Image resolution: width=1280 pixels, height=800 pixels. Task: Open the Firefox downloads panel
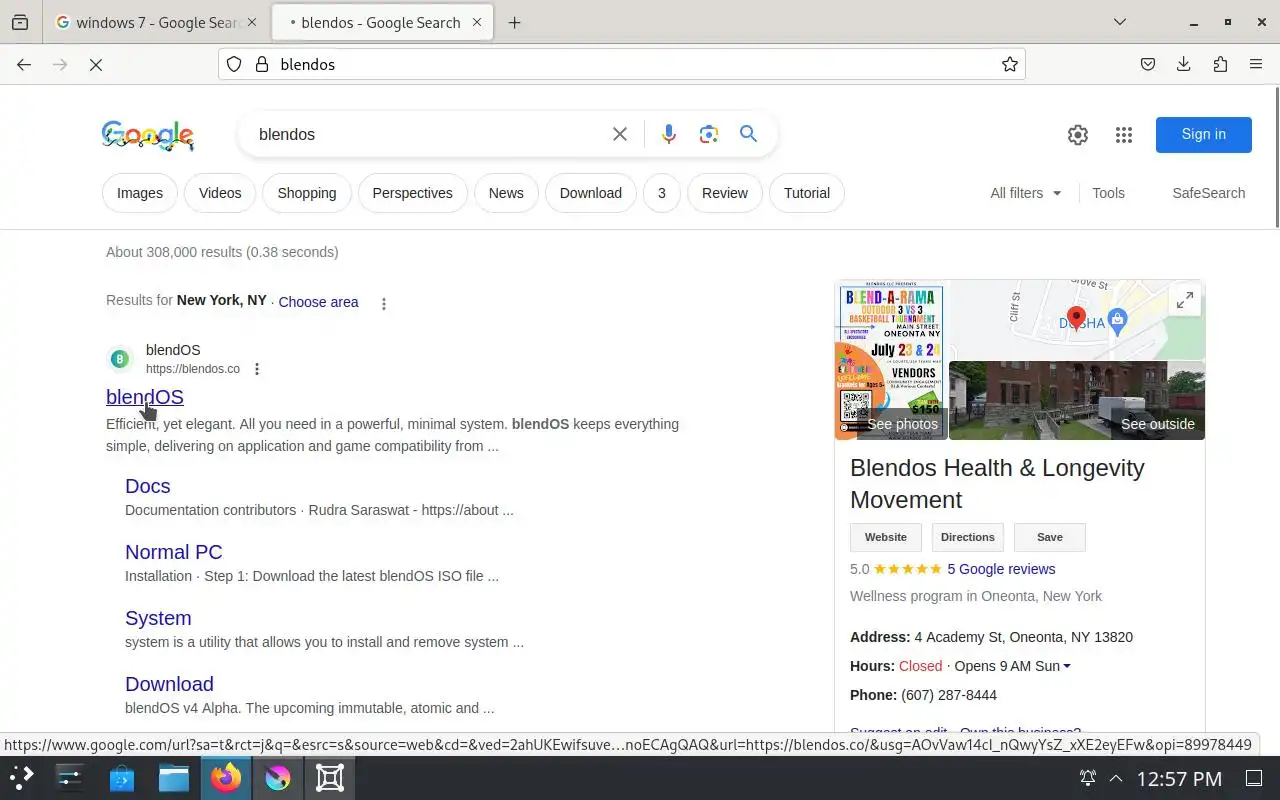[1184, 64]
